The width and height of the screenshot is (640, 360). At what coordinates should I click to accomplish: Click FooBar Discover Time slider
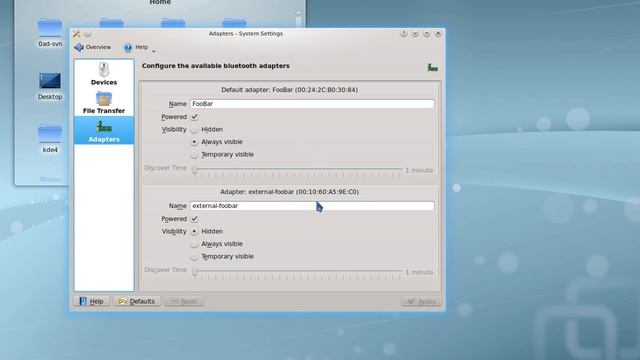298,169
